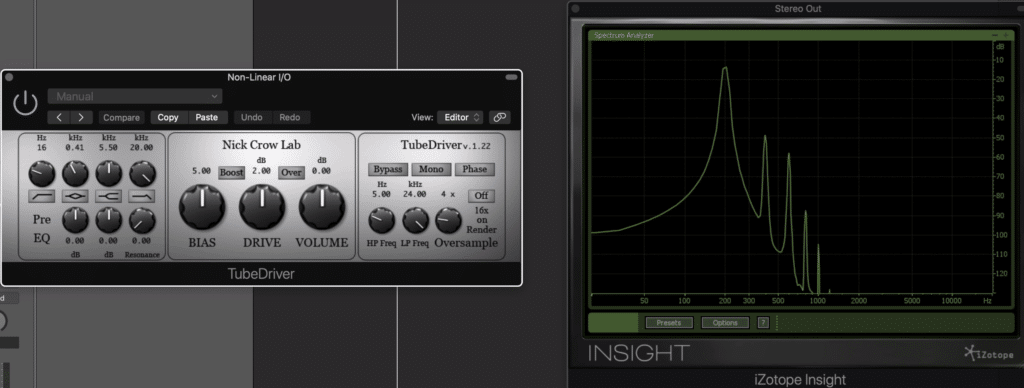This screenshot has height=388, width=1024.
Task: Toggle the Phase invert button
Action: [x=475, y=169]
